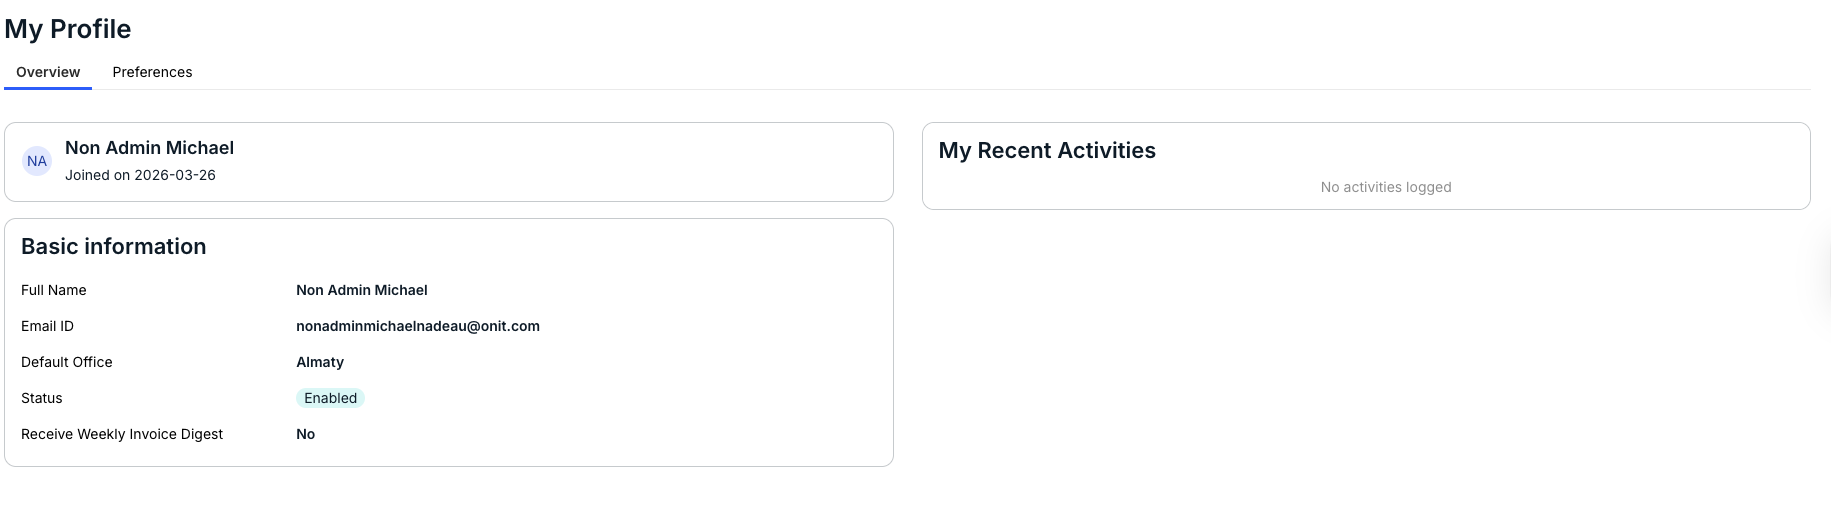Click the Status label
Image resolution: width=1831 pixels, height=506 pixels.
coord(42,398)
